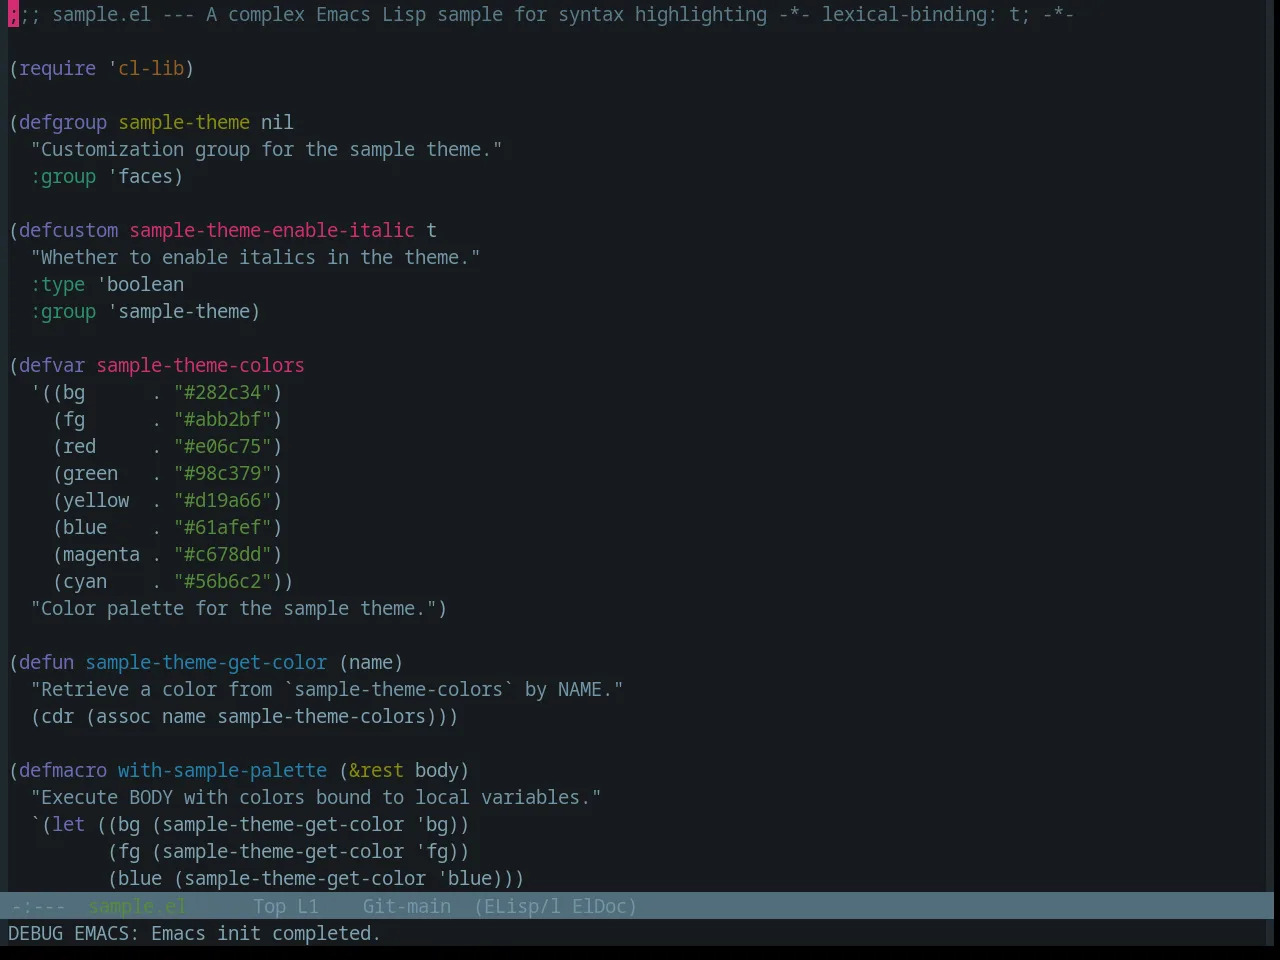Click buffer name "sample.el" in mode line
The image size is (1280, 960).
137,906
